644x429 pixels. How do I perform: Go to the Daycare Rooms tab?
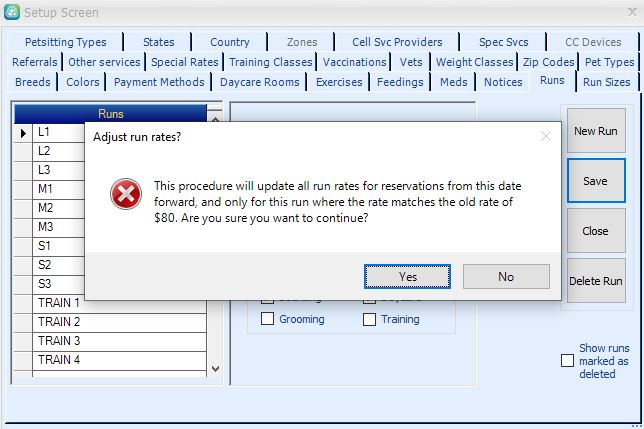point(259,82)
